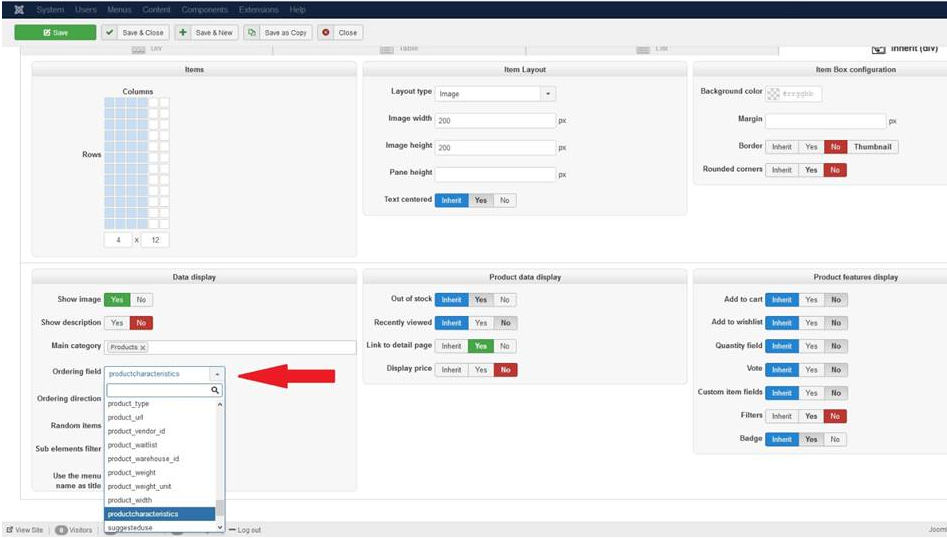Click the rows count input showing 12
947x538 pixels.
coord(155,240)
